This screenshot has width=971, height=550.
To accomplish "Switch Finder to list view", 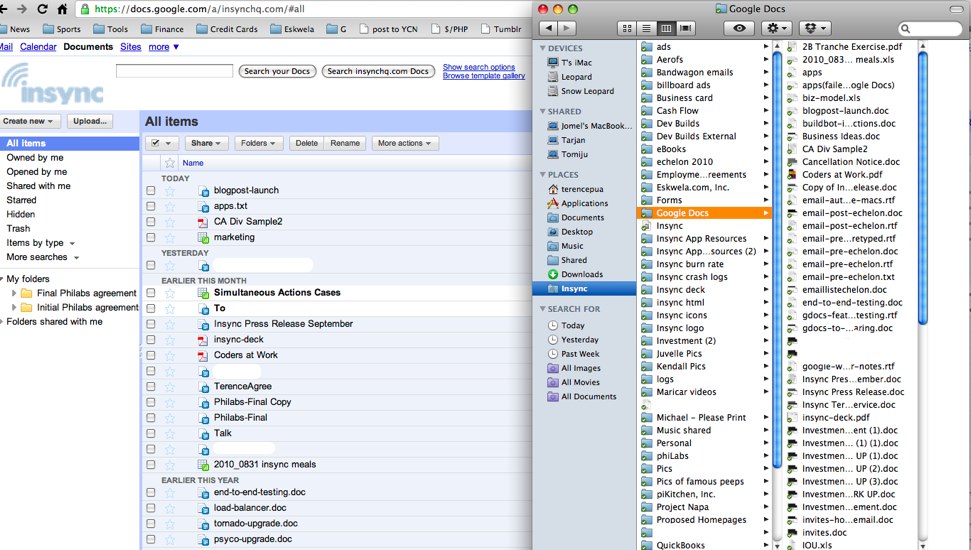I will click(645, 29).
